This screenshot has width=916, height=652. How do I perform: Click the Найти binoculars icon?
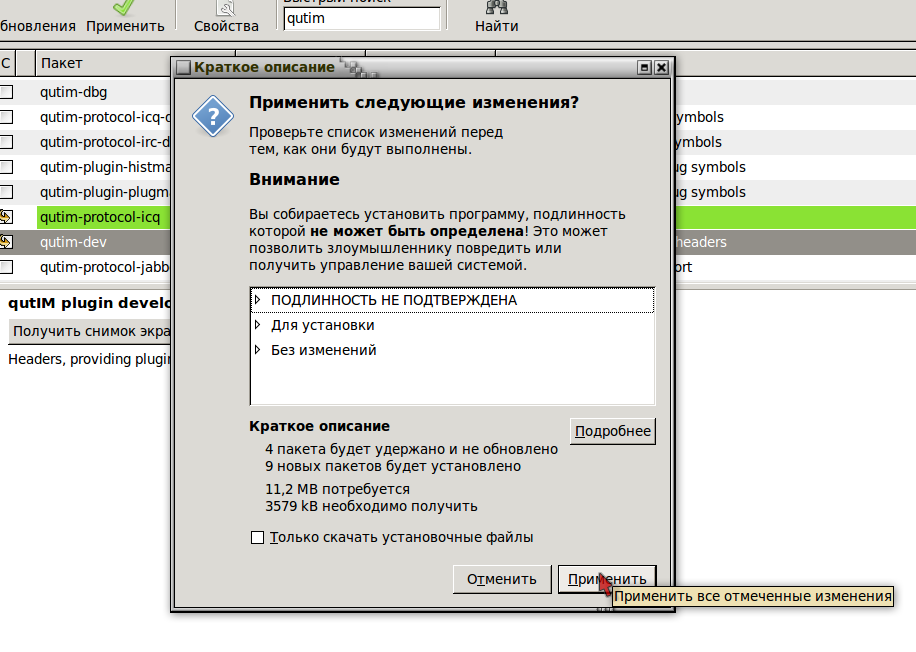[496, 8]
